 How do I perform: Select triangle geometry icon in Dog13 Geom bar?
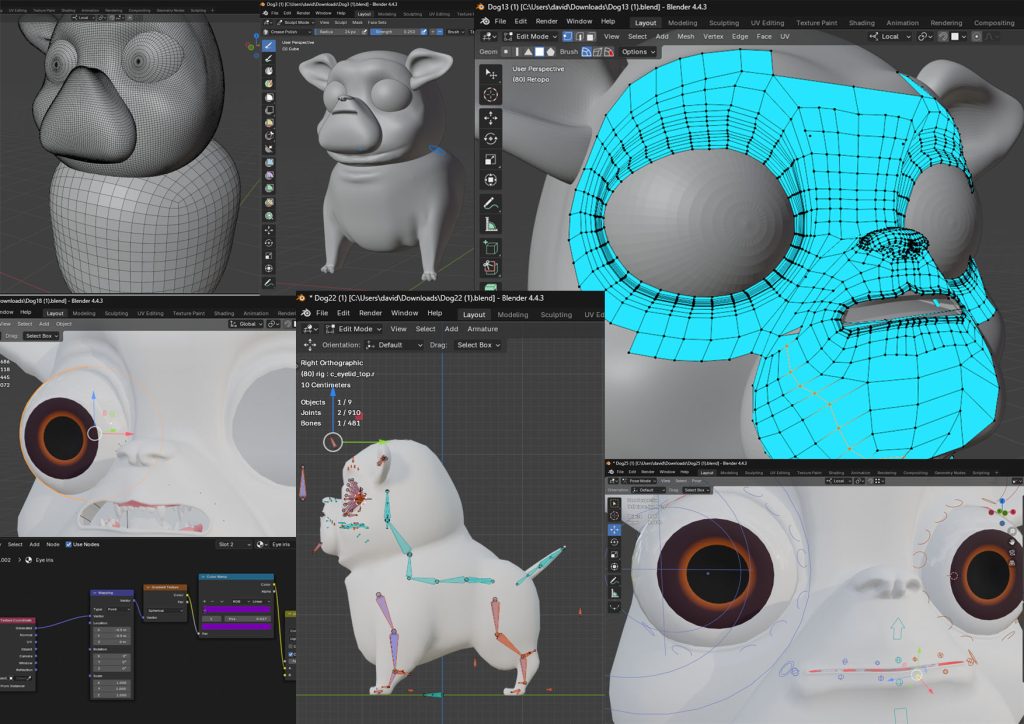528,52
